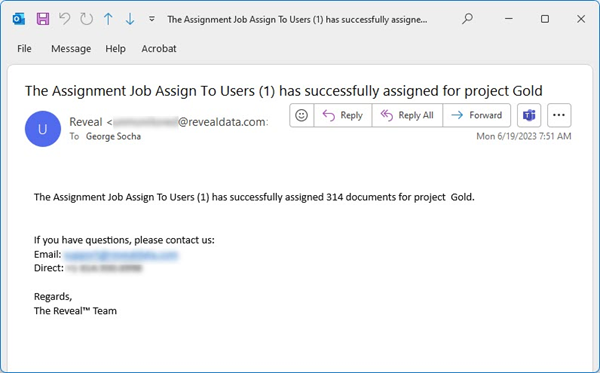The width and height of the screenshot is (600, 373).
Task: Open the Message ribbon tab
Action: coord(71,49)
